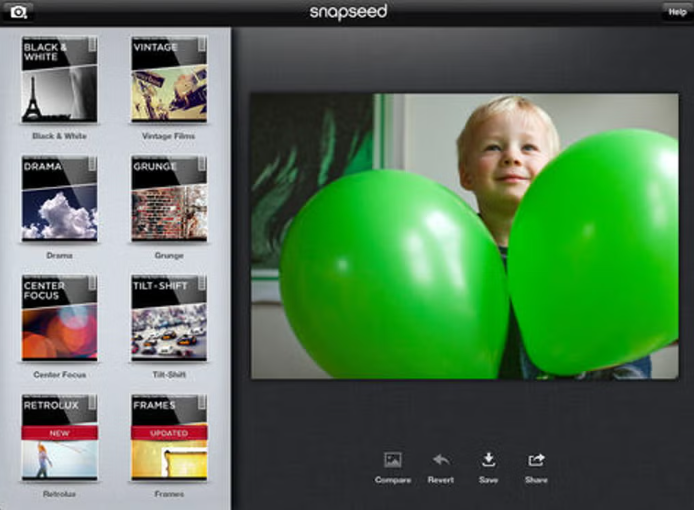Click the "Share" label text

(x=536, y=480)
